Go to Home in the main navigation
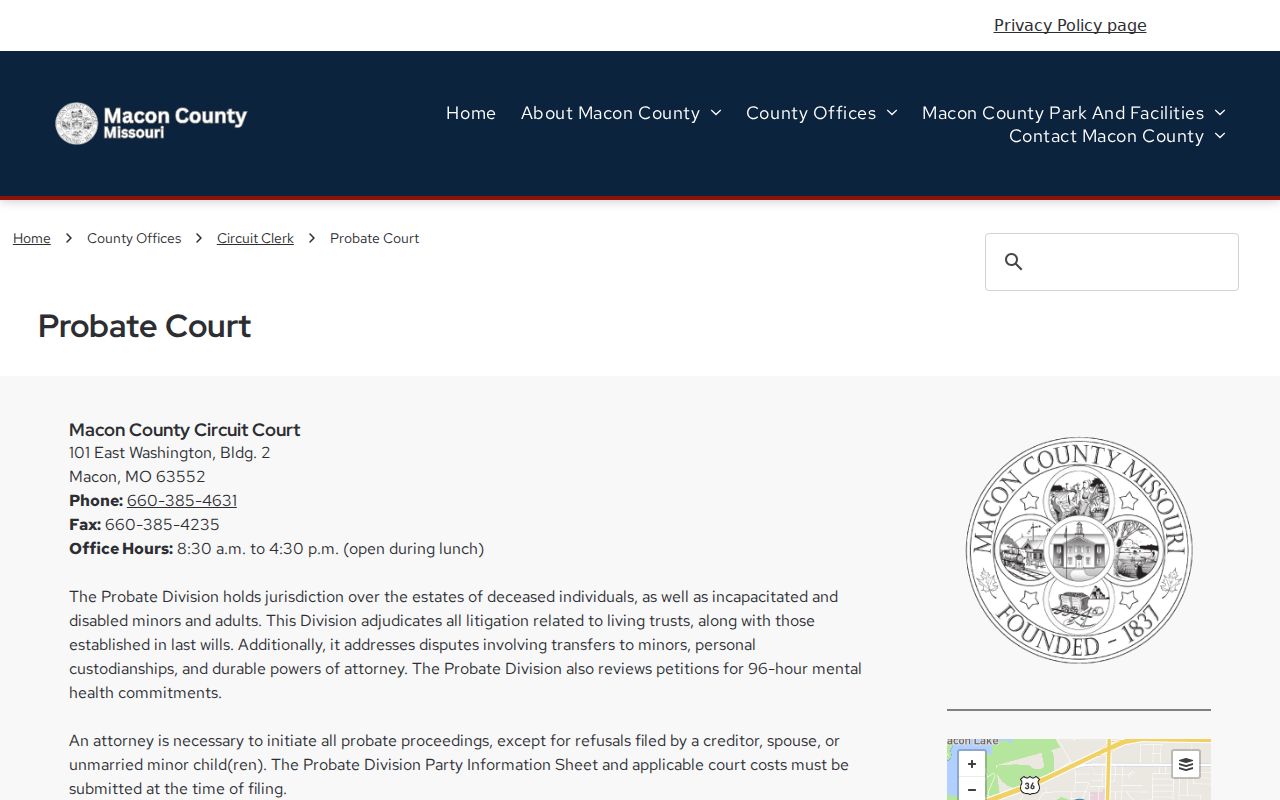1280x800 pixels. [471, 113]
